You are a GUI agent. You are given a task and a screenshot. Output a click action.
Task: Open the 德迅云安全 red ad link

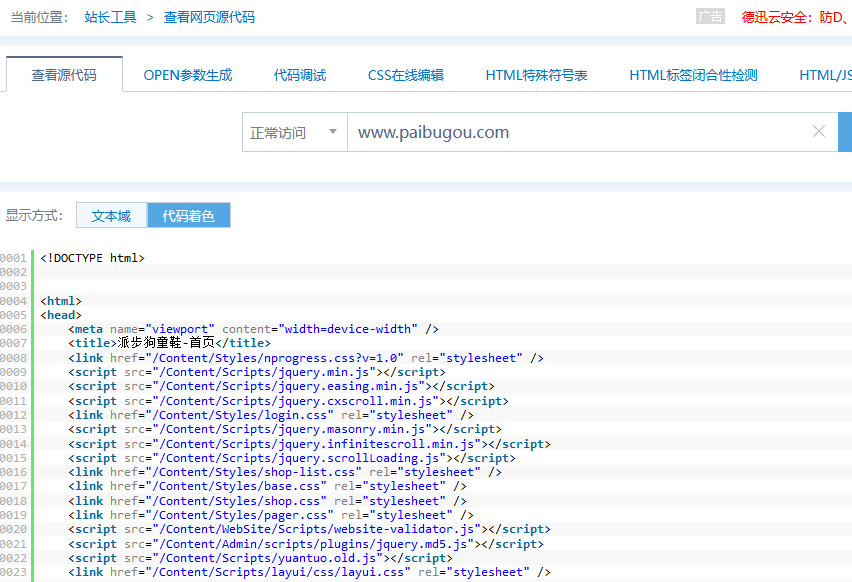coord(796,17)
